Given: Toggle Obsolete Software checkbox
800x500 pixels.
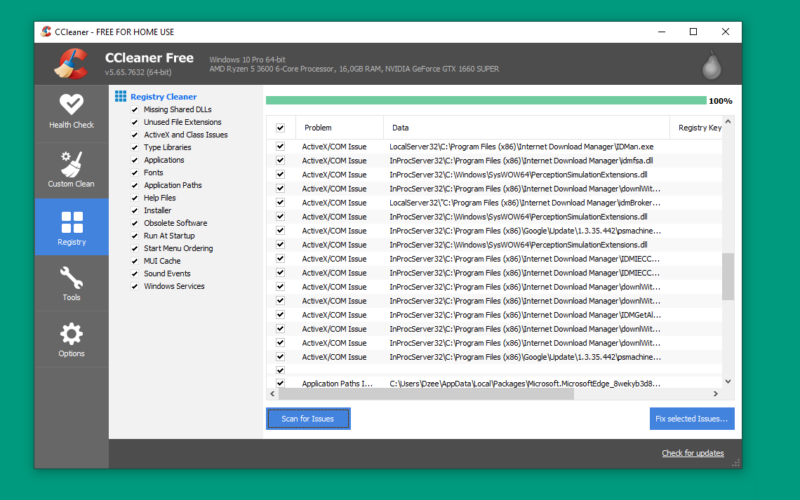Looking at the screenshot, I should tap(135, 223).
